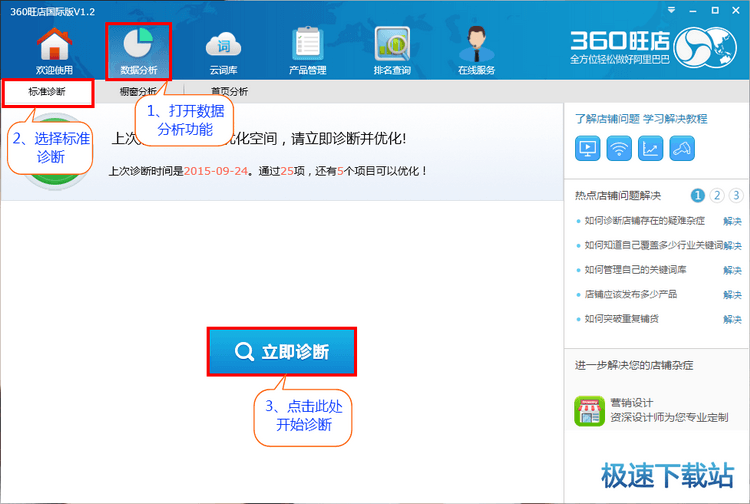
Task: Go to hot issues page 2
Action: point(717,195)
